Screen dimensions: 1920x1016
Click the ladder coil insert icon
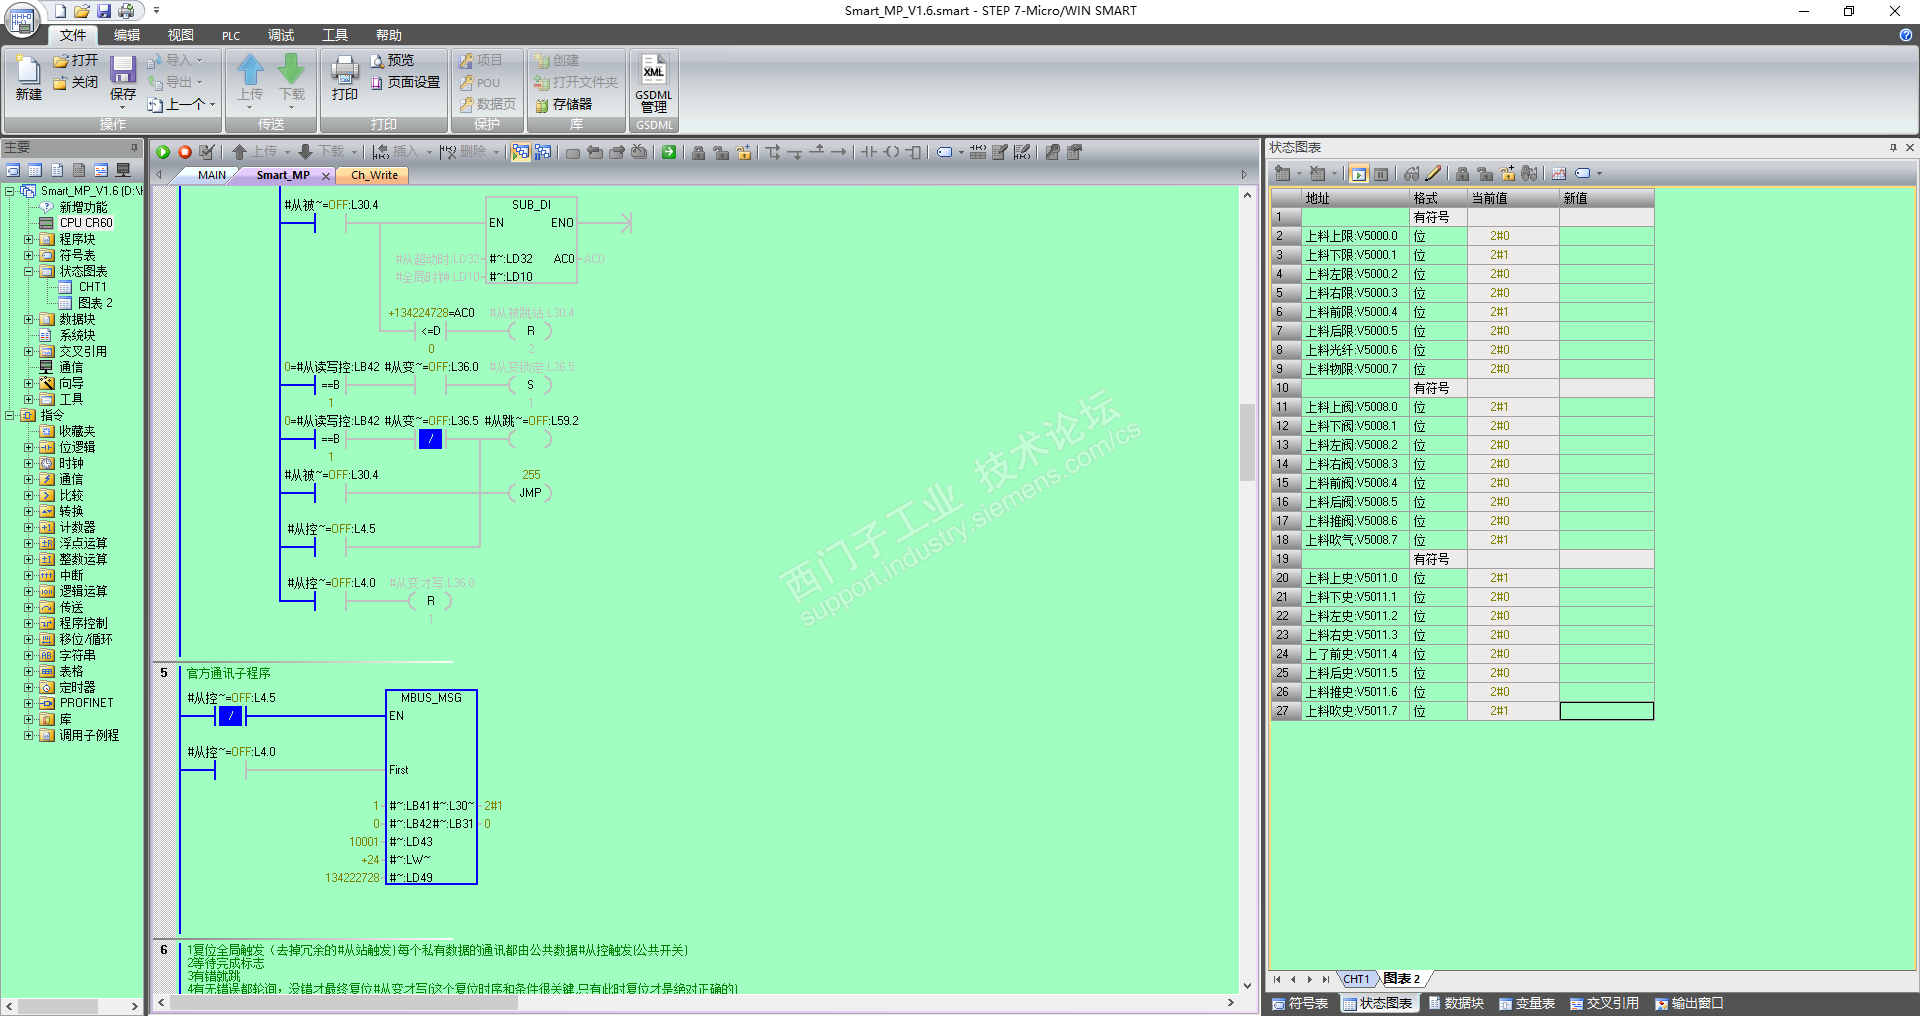coord(891,152)
